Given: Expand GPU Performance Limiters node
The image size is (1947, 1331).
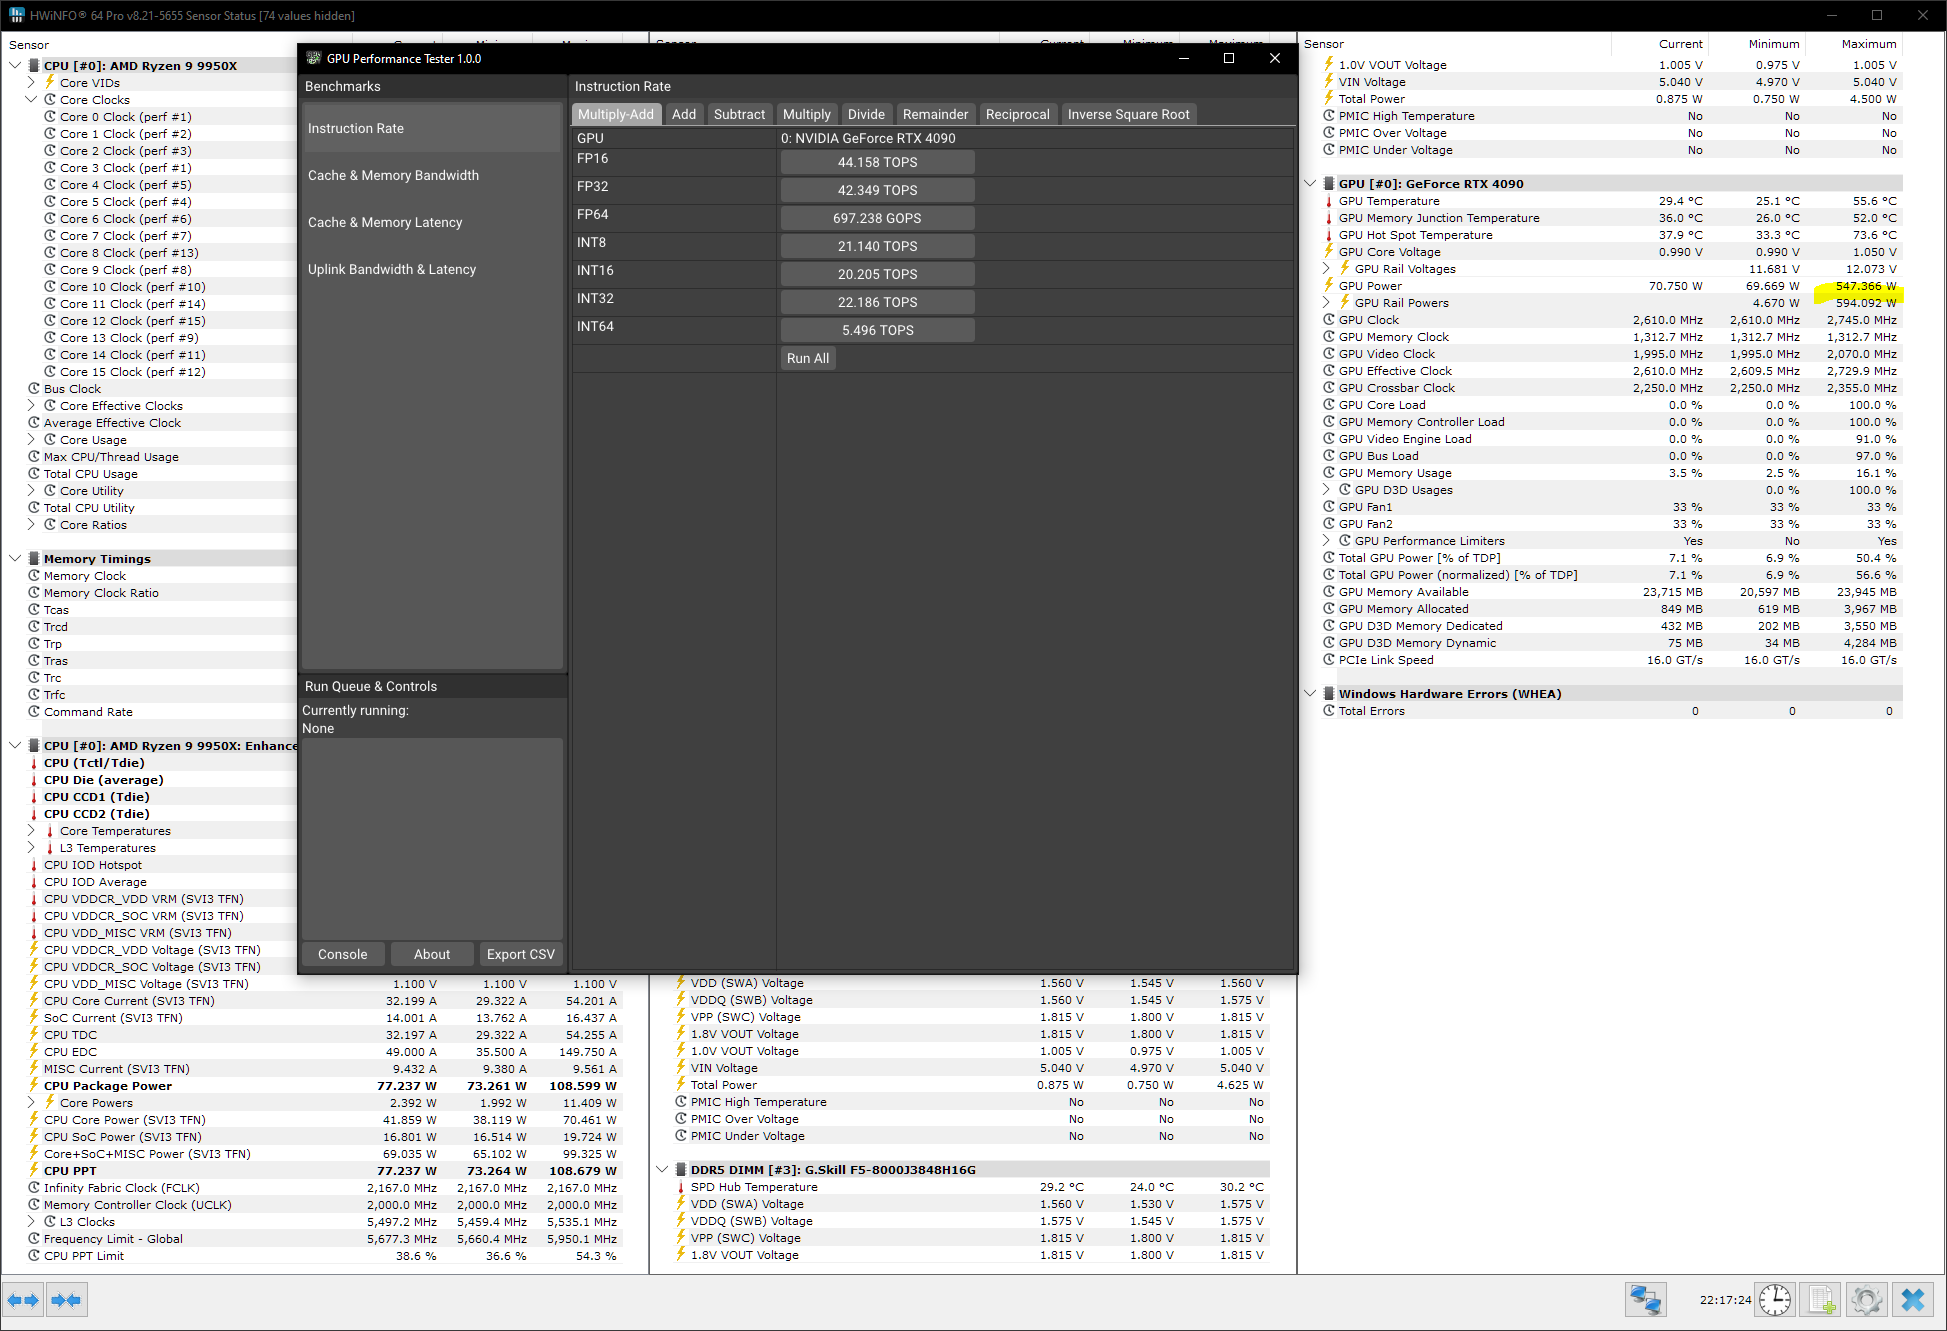Looking at the screenshot, I should [x=1326, y=541].
